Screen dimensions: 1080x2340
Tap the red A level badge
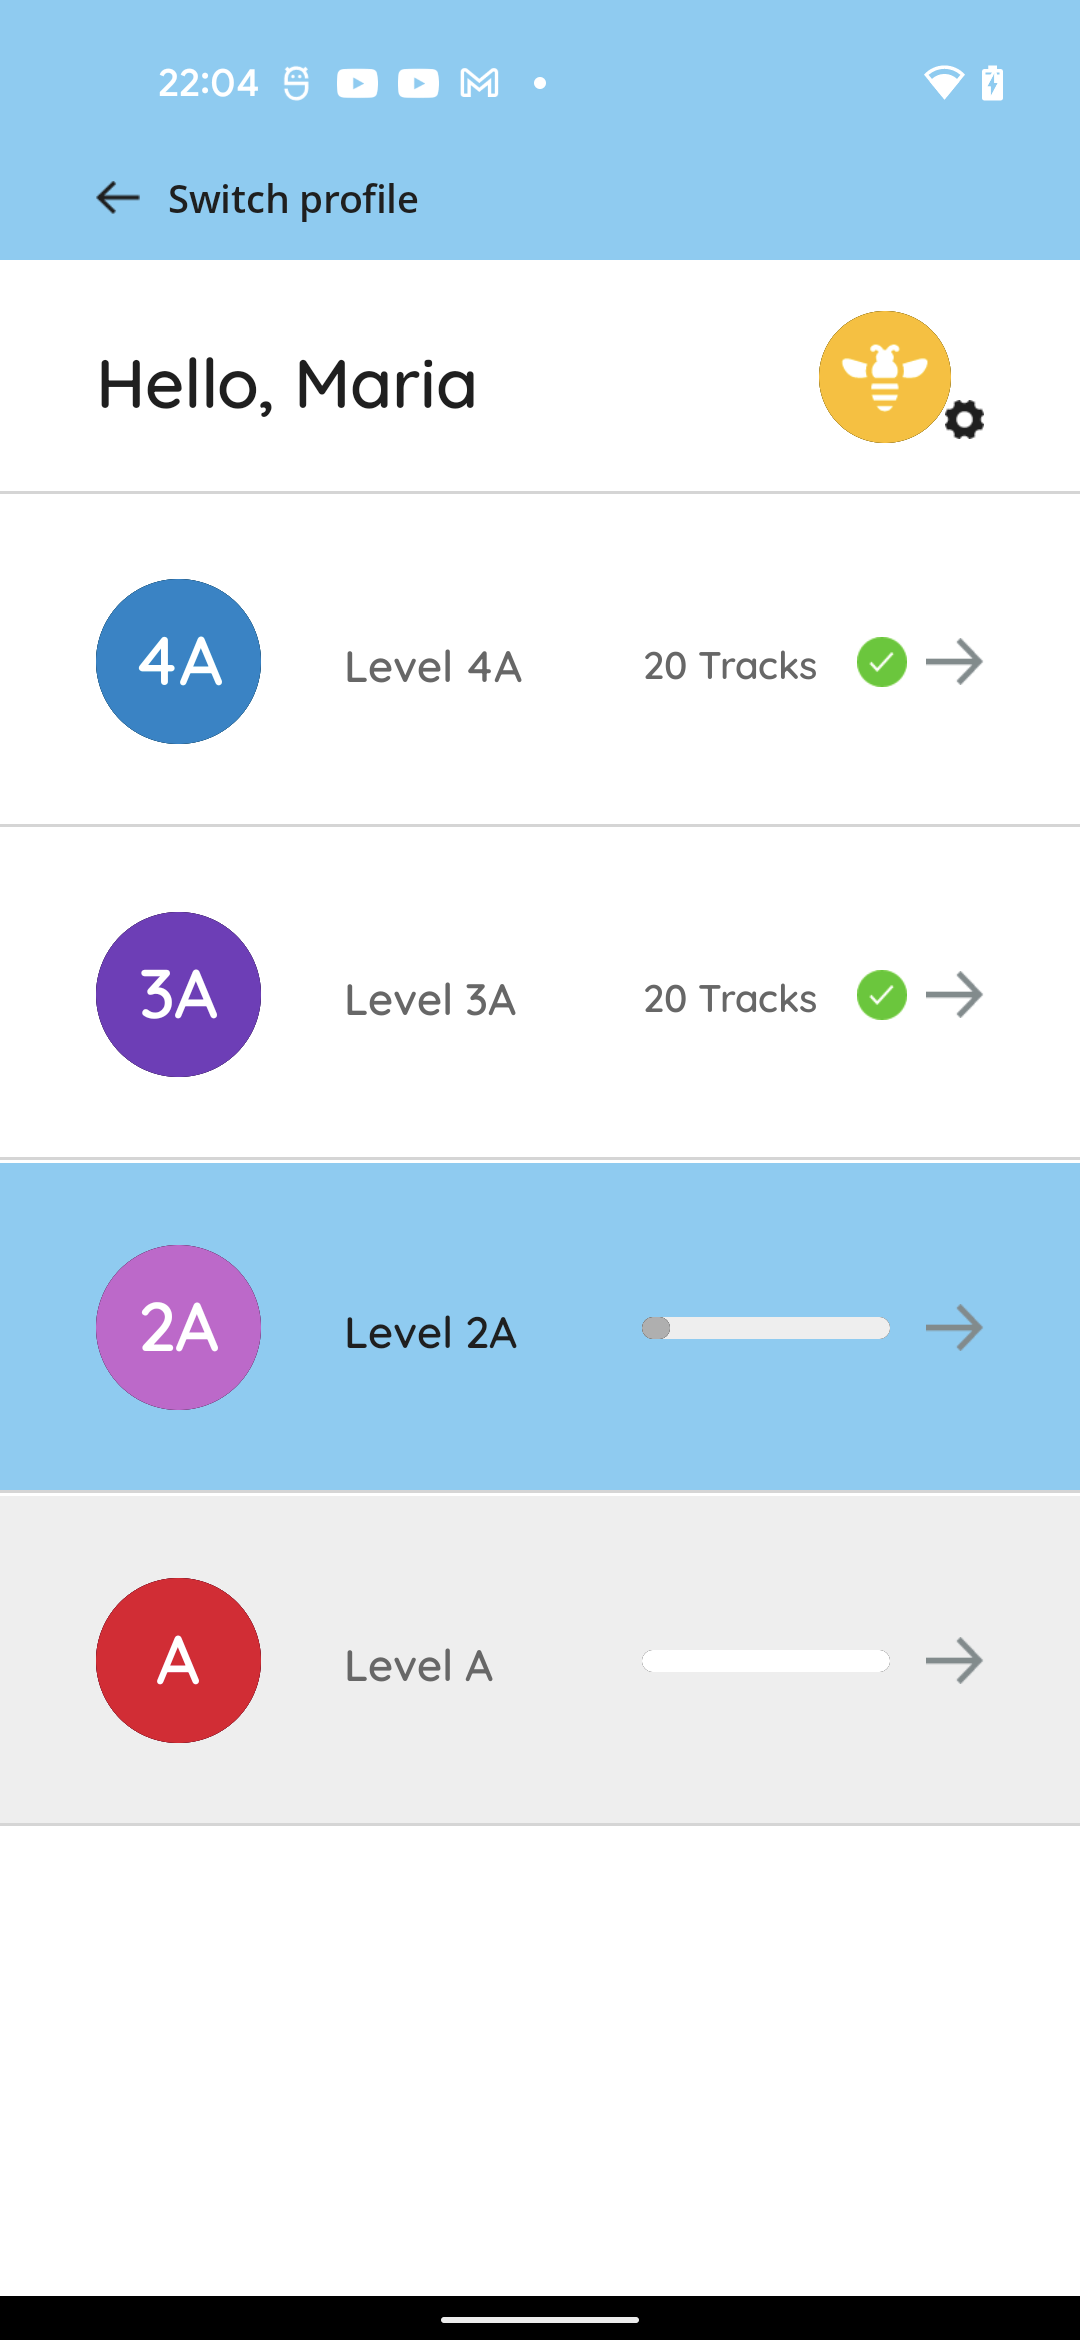[179, 1660]
